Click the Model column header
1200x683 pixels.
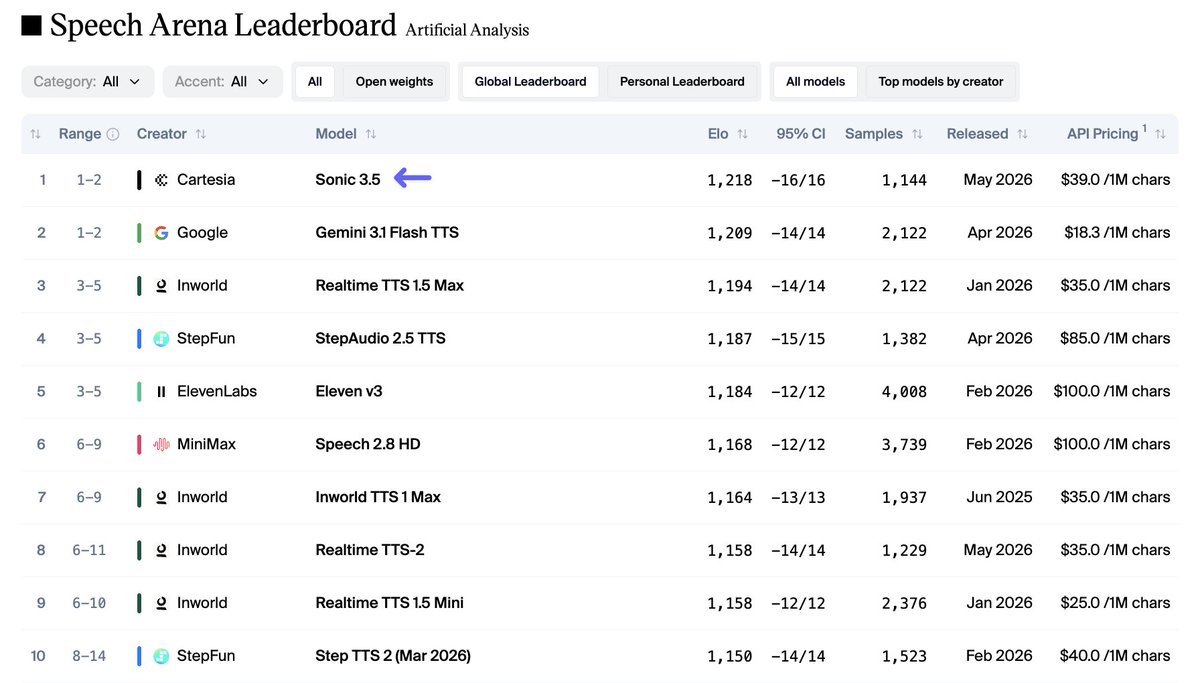click(336, 134)
